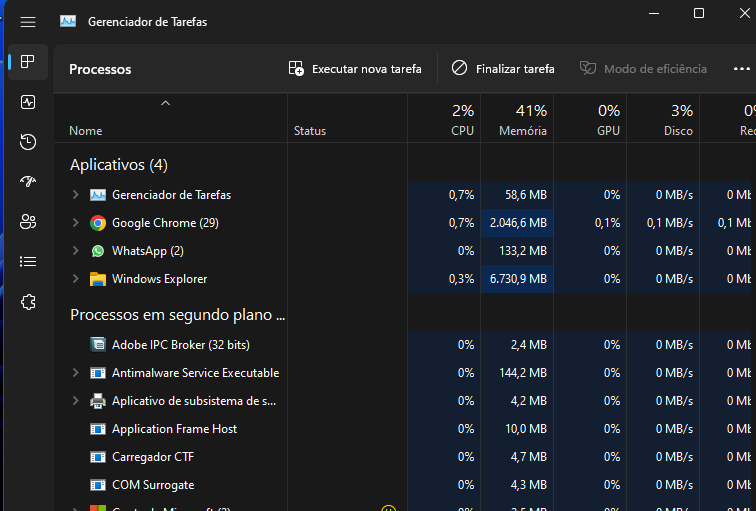Click the 6.730,9 MB memory cell
Screen dimensions: 756x511
pyautogui.click(x=518, y=279)
